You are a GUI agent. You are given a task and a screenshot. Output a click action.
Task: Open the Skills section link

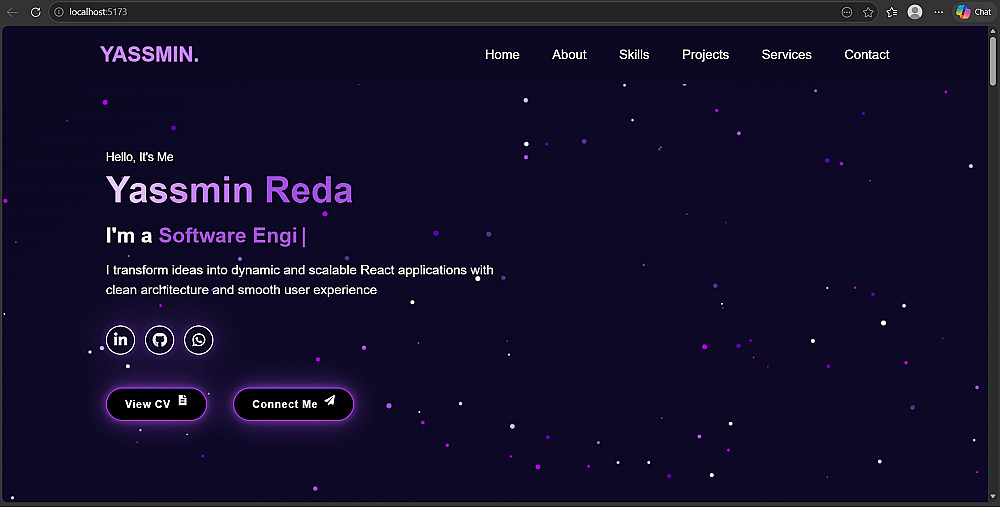point(634,55)
